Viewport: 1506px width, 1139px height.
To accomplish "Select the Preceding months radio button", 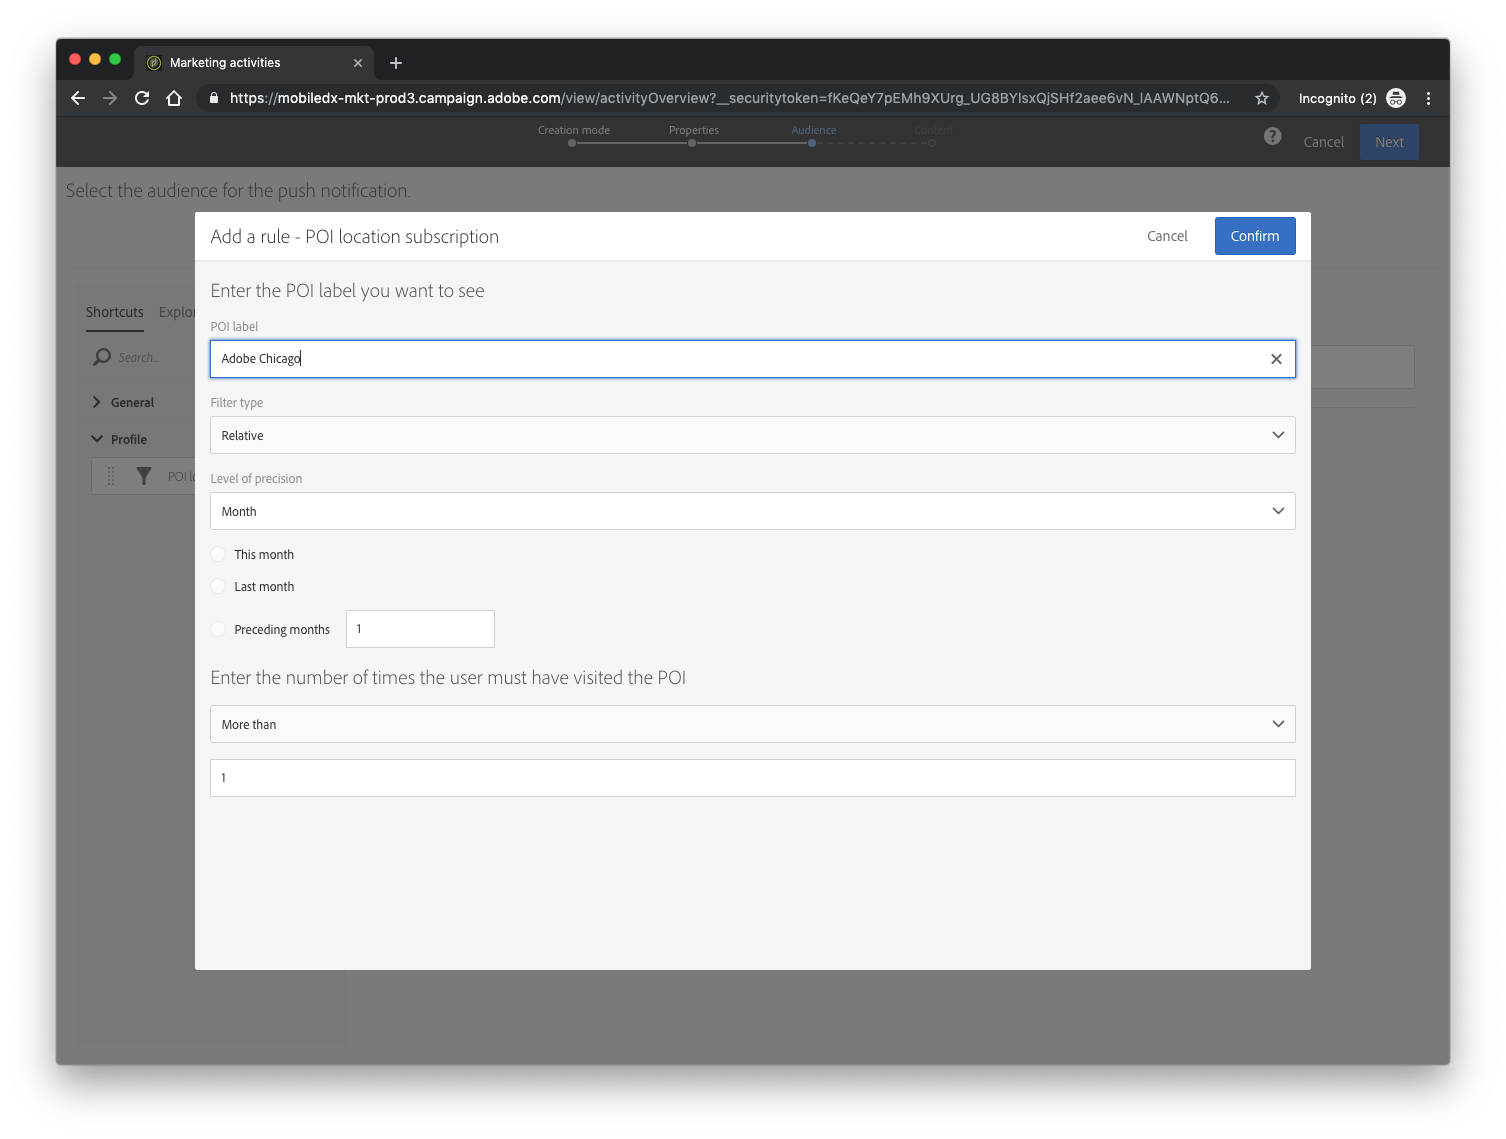I will tap(219, 629).
